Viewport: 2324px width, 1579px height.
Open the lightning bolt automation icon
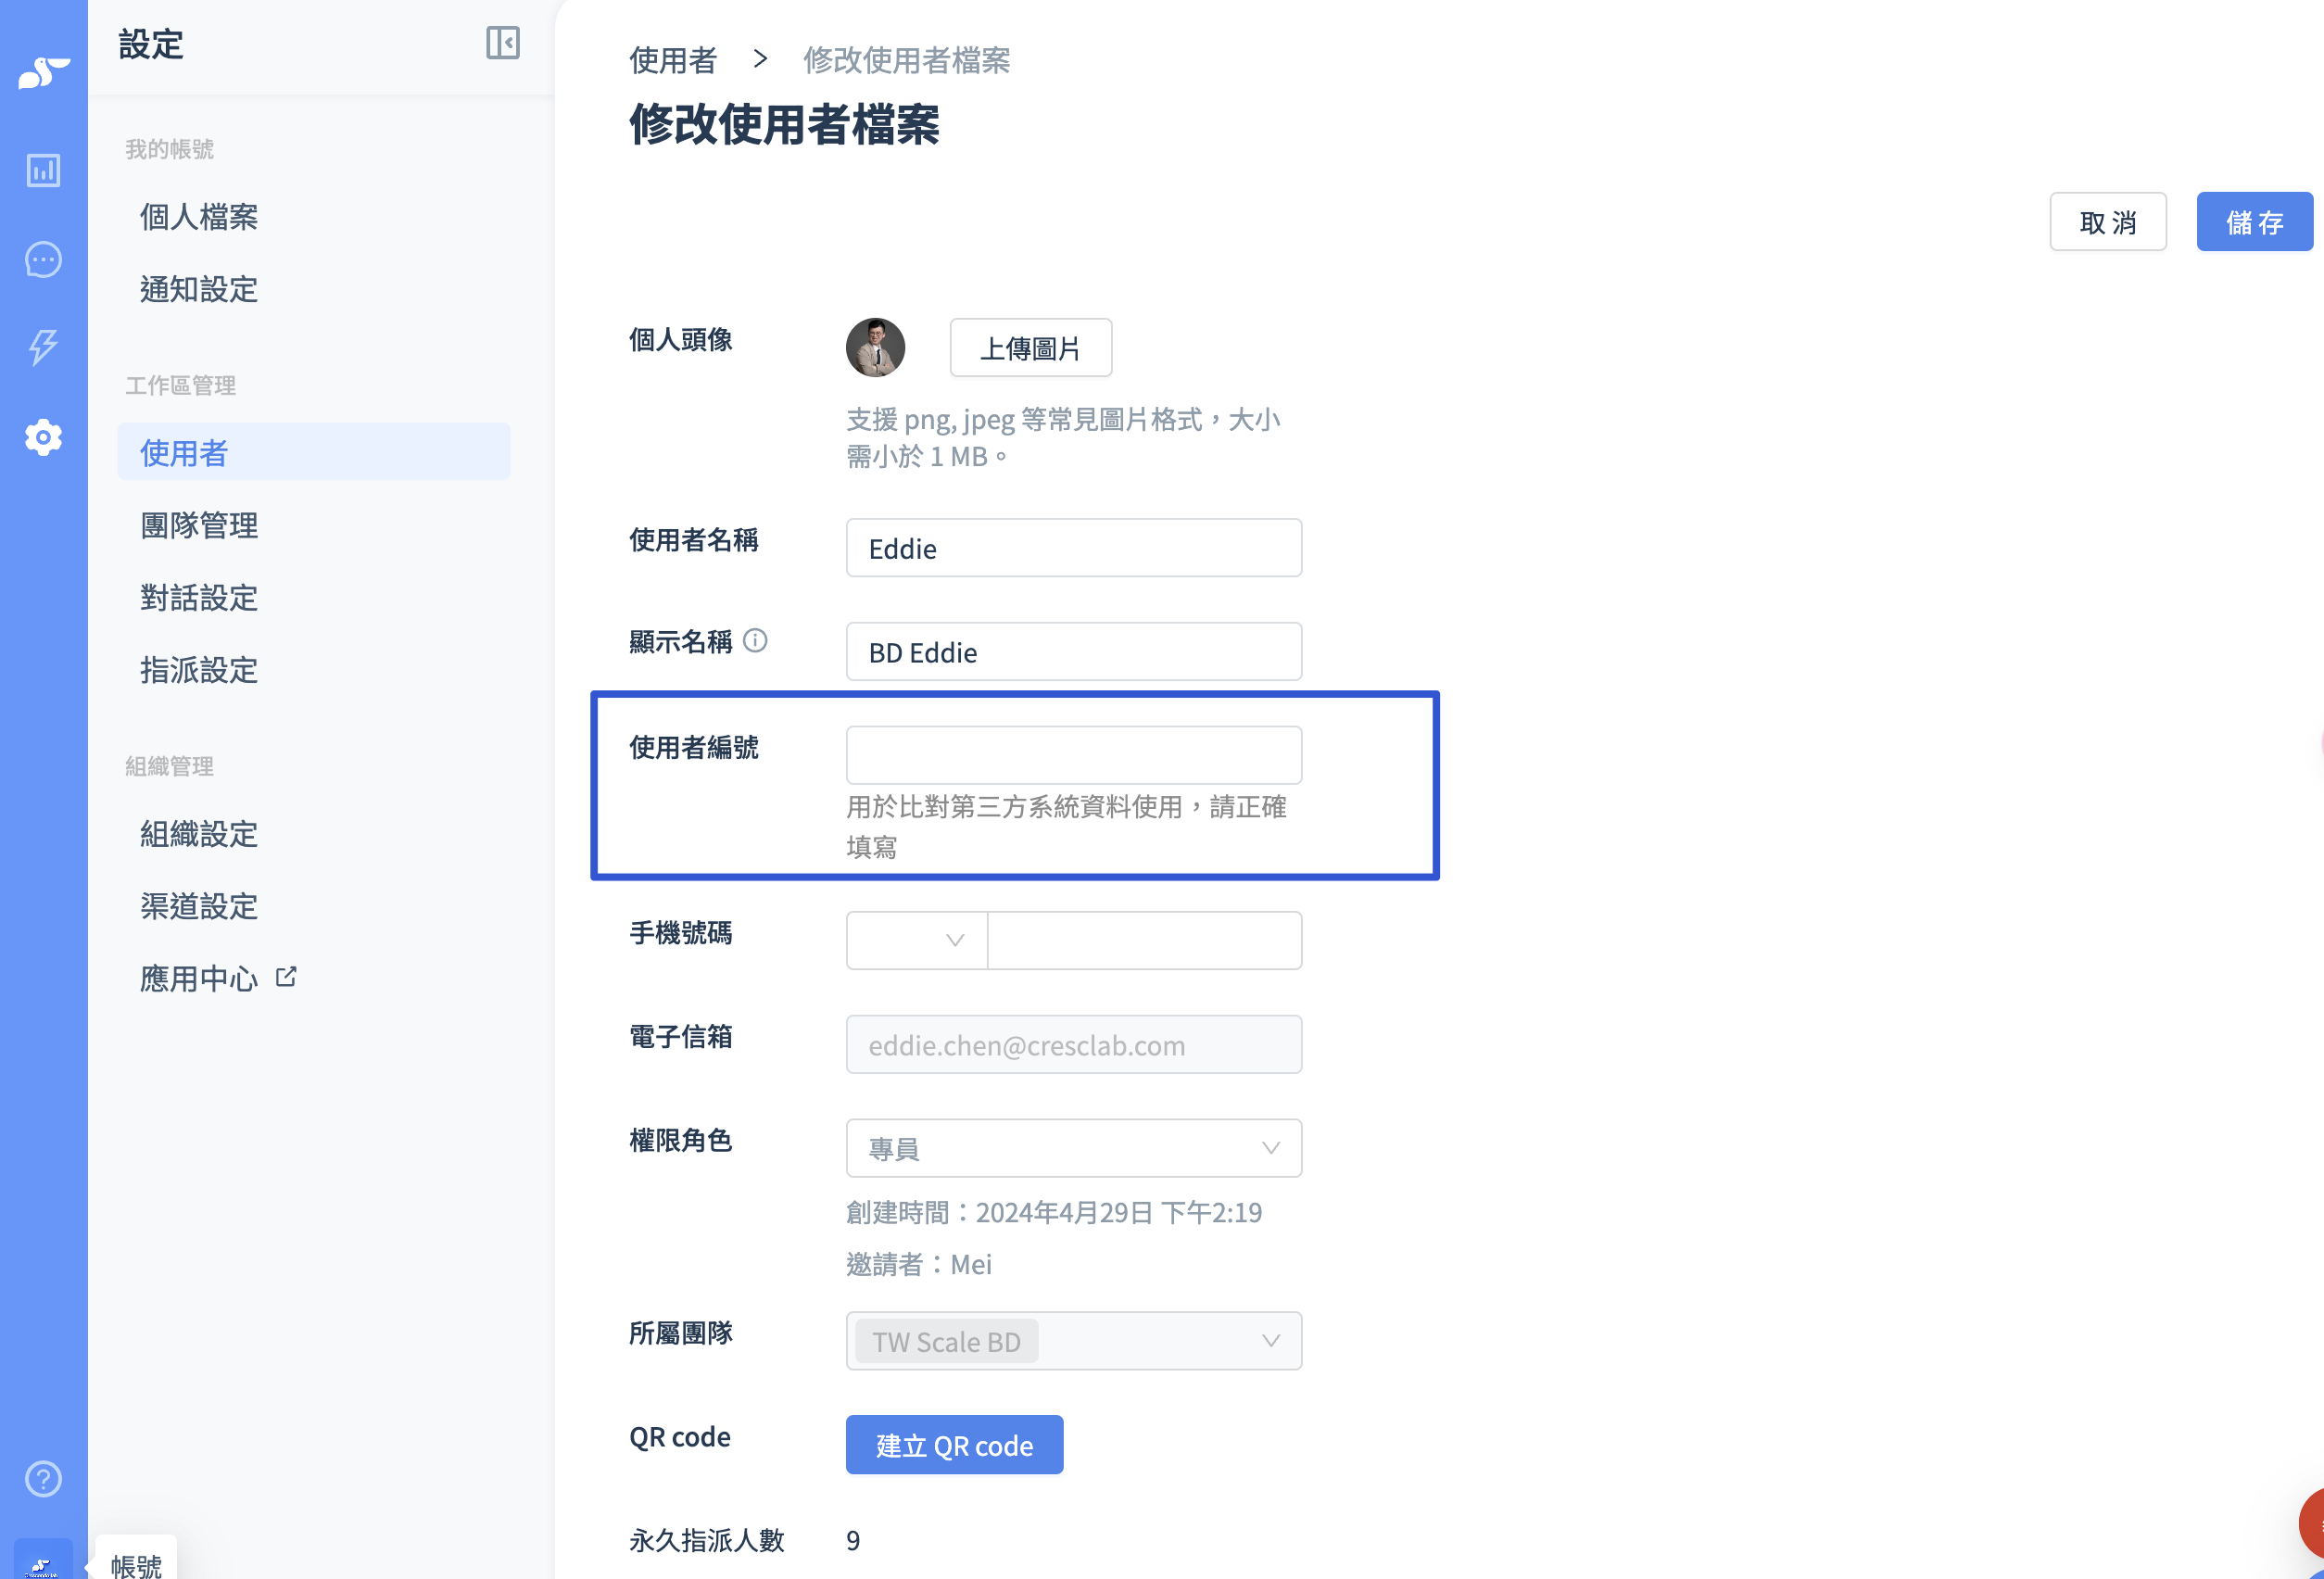(43, 346)
